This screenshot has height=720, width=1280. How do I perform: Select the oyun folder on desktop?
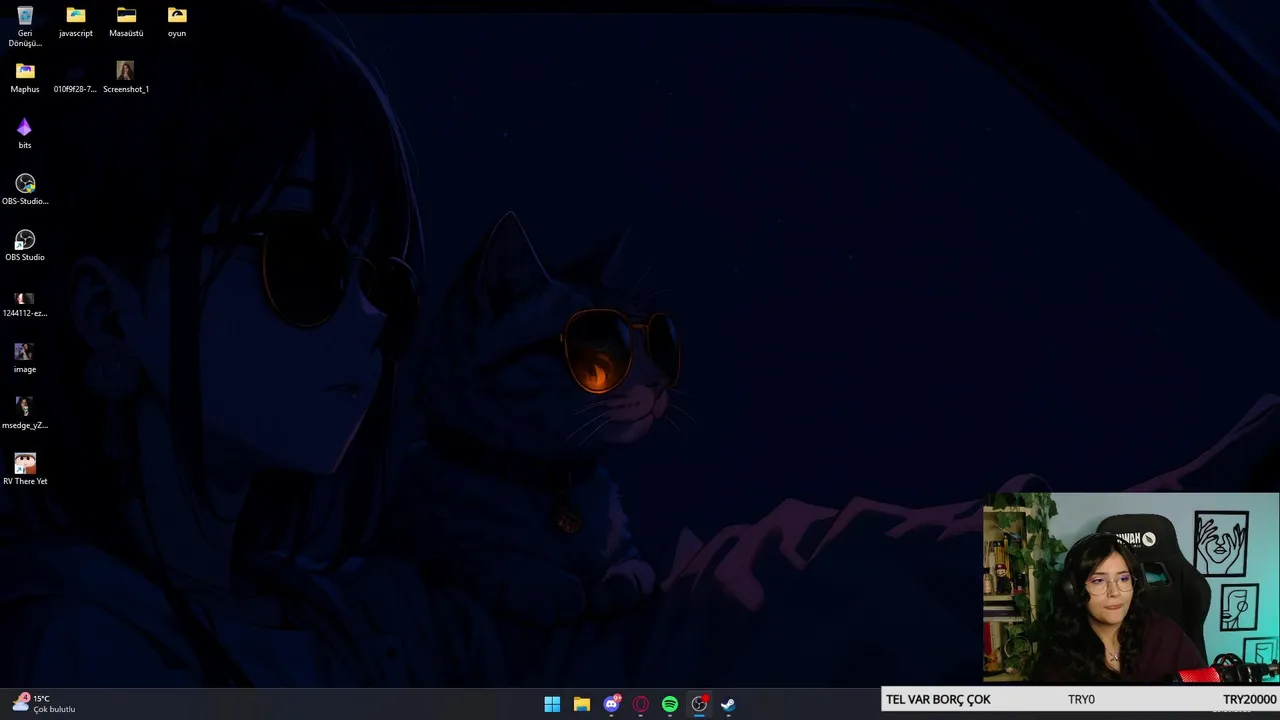pyautogui.click(x=177, y=22)
